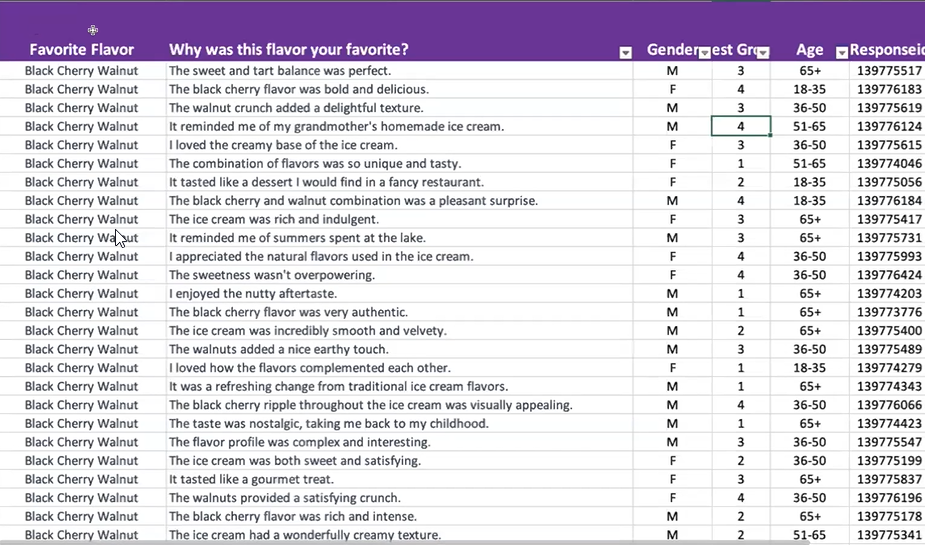
Task: Select the 'visually appealing' cherry ripple cell
Action: (399, 405)
